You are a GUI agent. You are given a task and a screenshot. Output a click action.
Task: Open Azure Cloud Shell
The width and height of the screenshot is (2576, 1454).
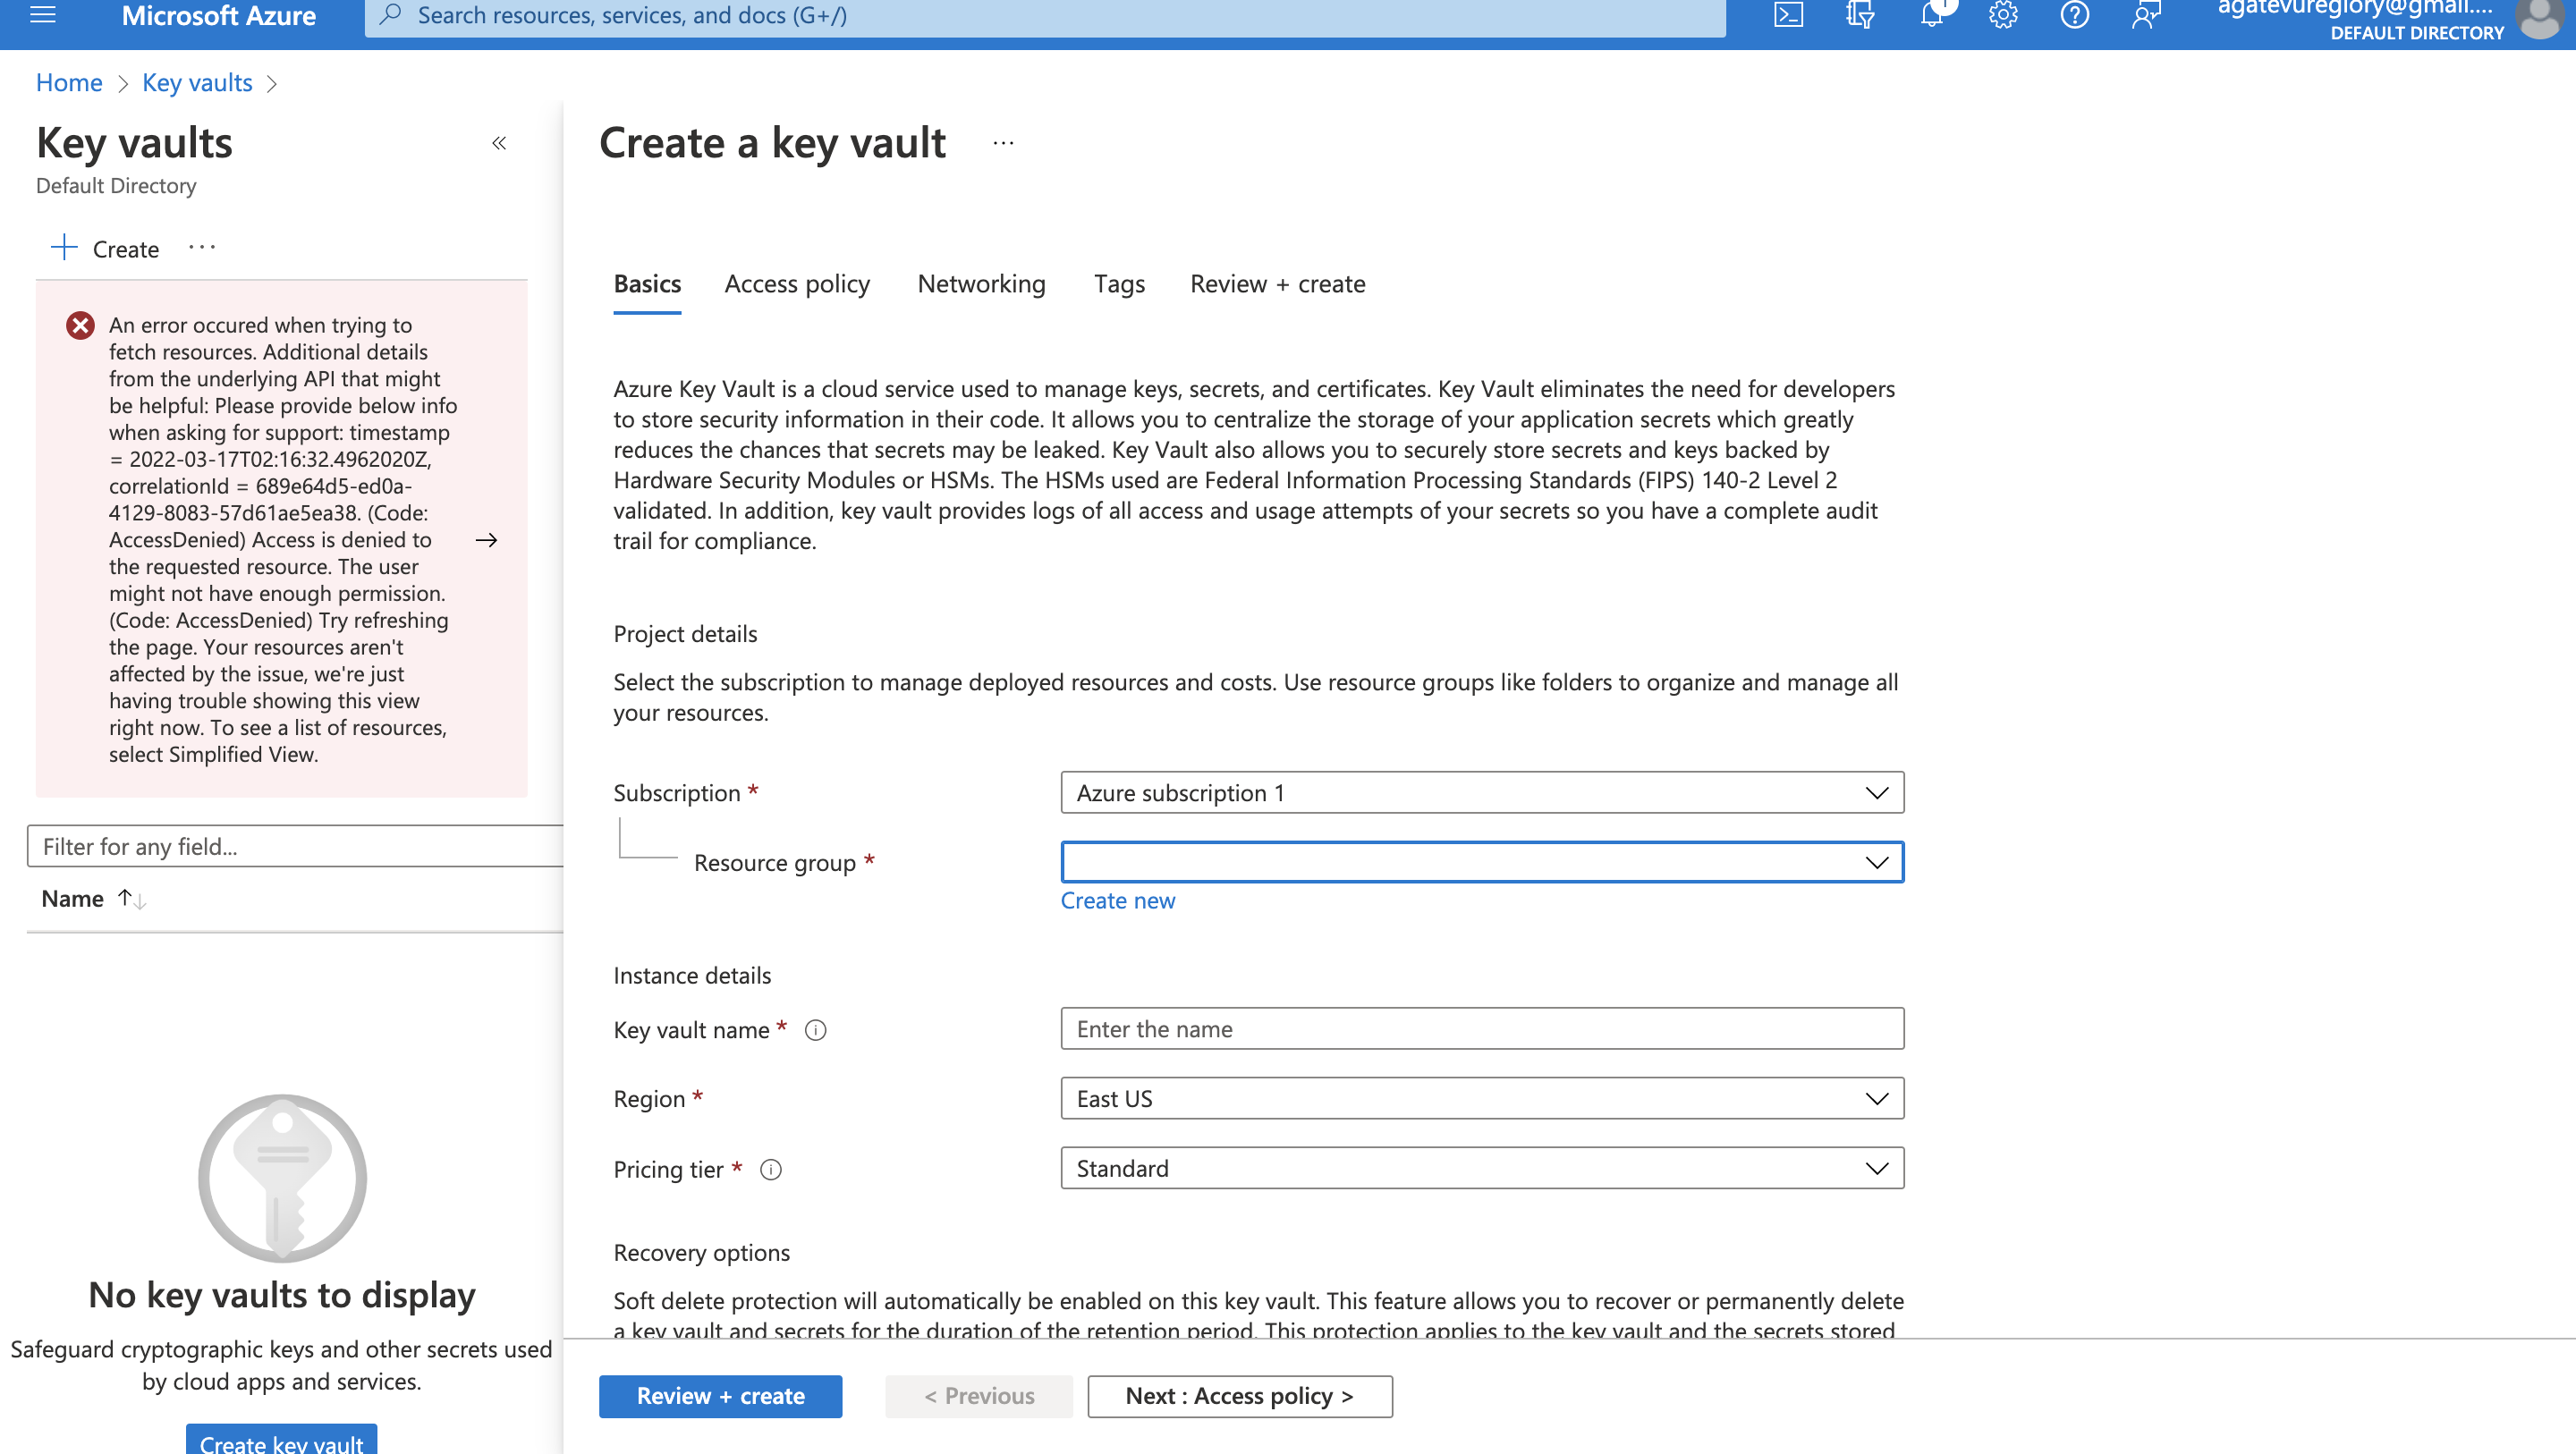(x=1789, y=15)
